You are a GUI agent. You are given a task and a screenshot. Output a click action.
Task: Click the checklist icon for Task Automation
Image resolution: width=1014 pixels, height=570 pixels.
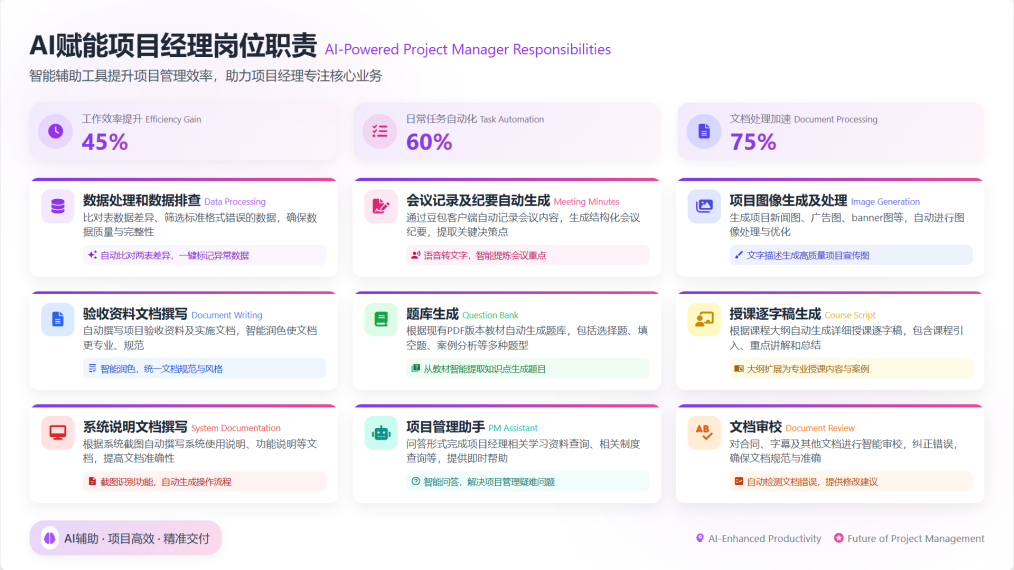tap(380, 131)
